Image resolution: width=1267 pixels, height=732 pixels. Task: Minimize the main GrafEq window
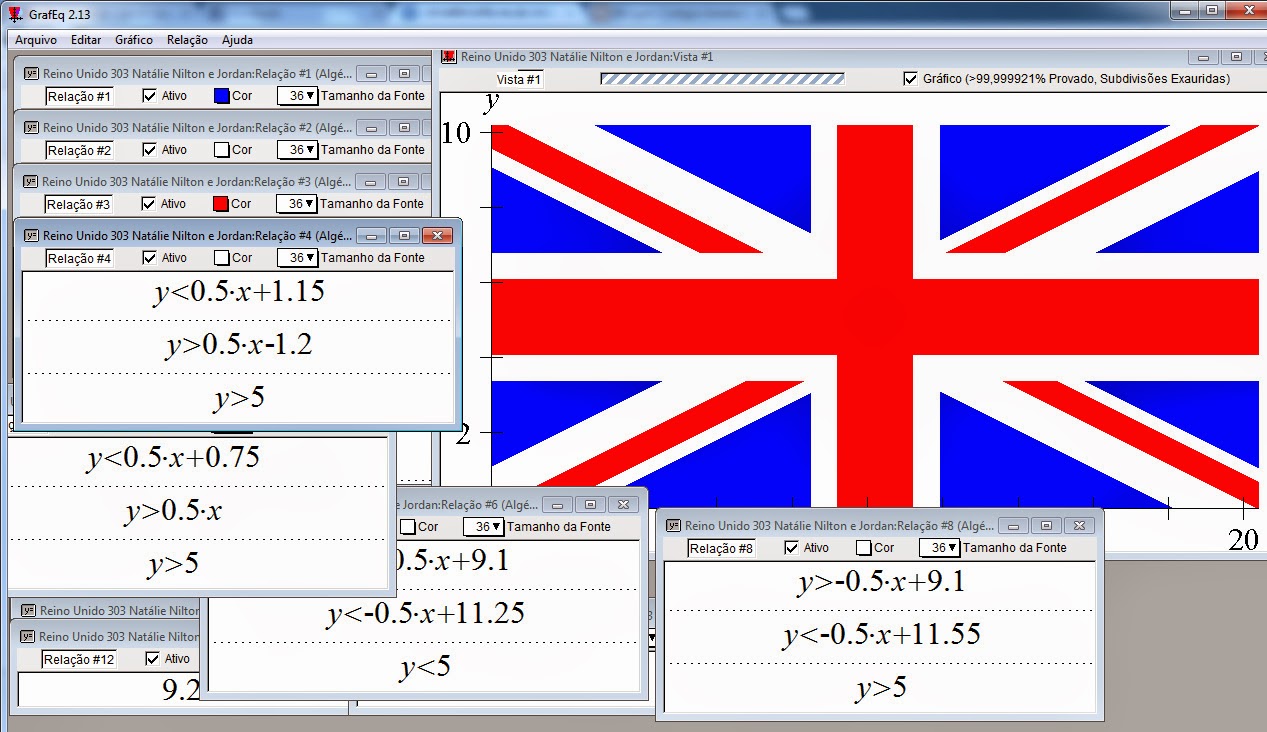pos(1183,10)
